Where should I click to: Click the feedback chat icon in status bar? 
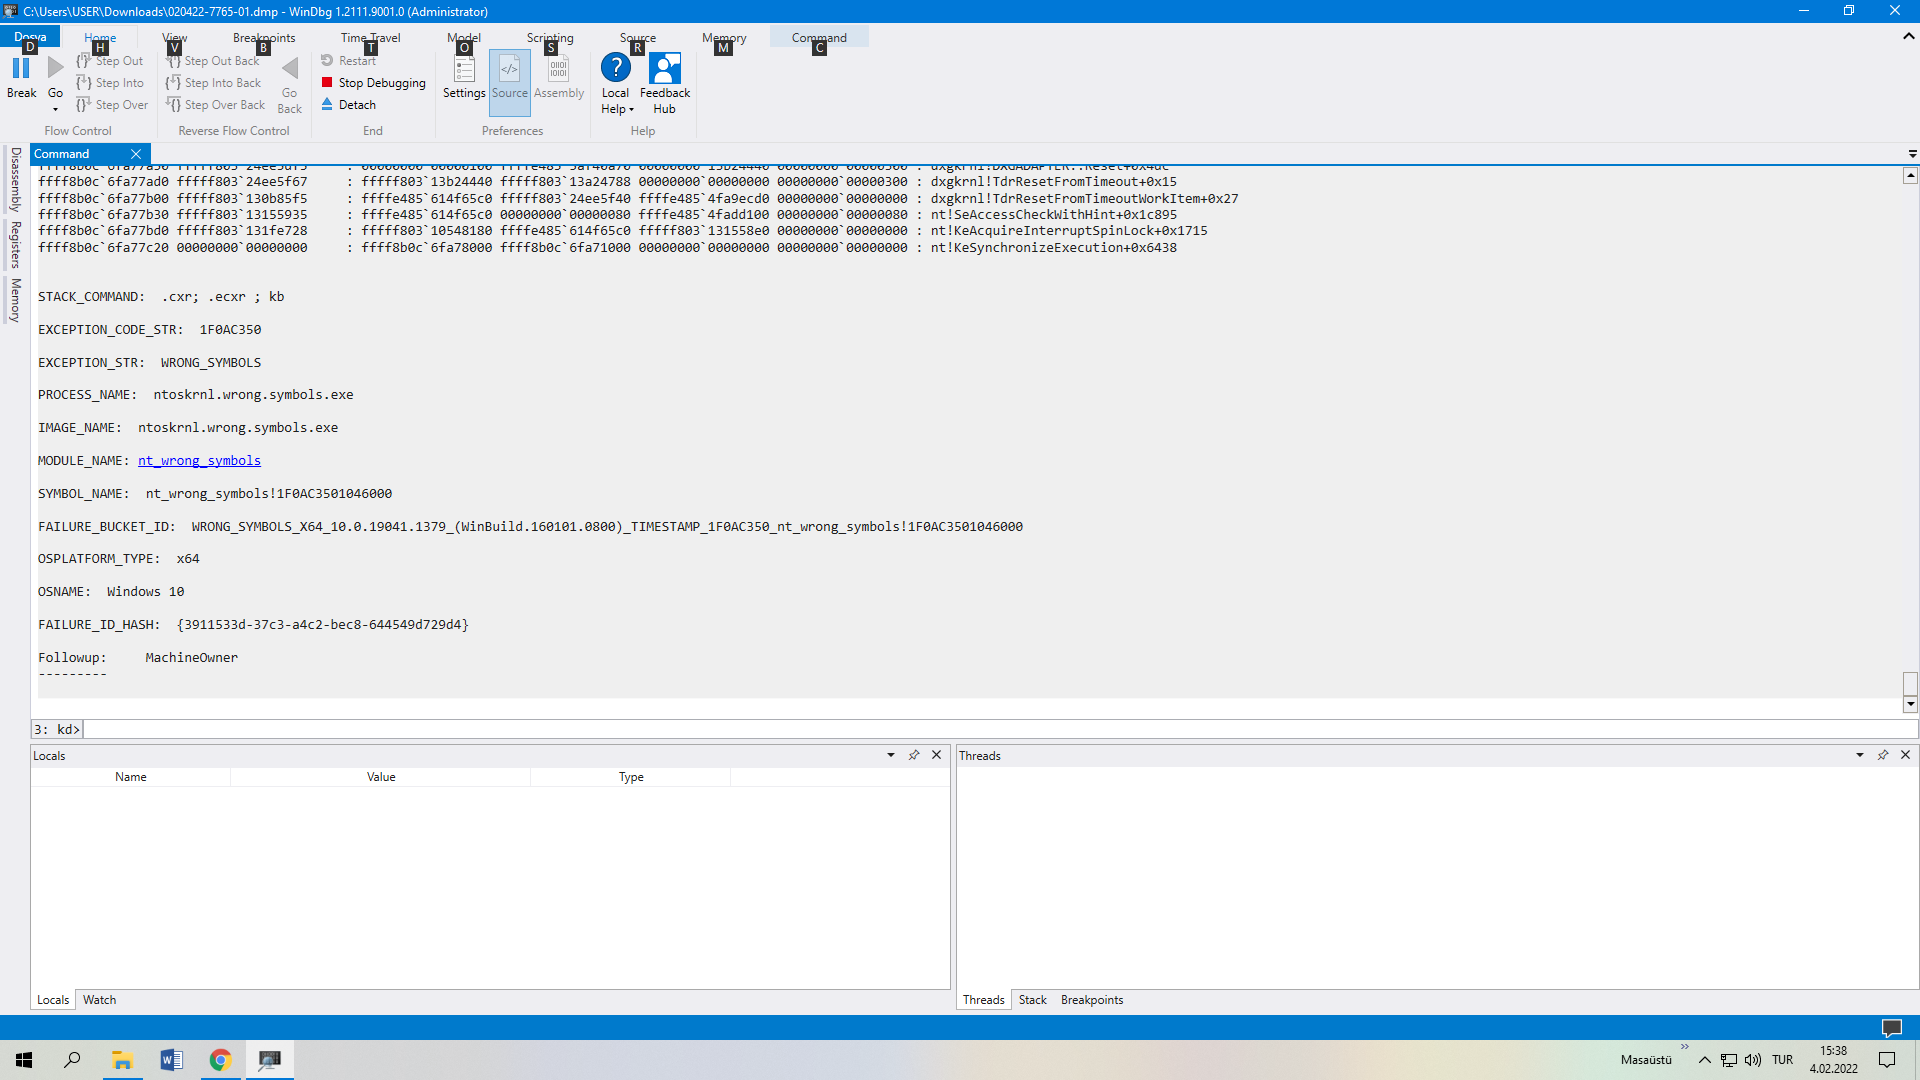[1891, 1028]
